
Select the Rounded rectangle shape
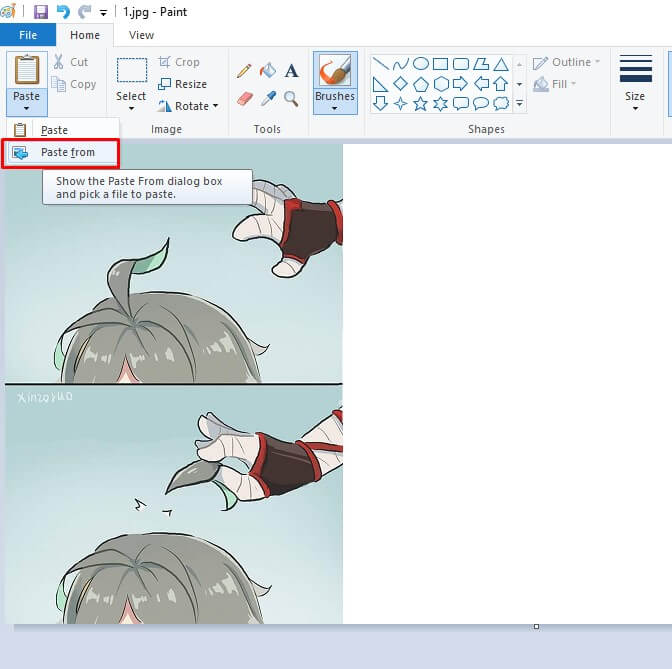(x=461, y=64)
